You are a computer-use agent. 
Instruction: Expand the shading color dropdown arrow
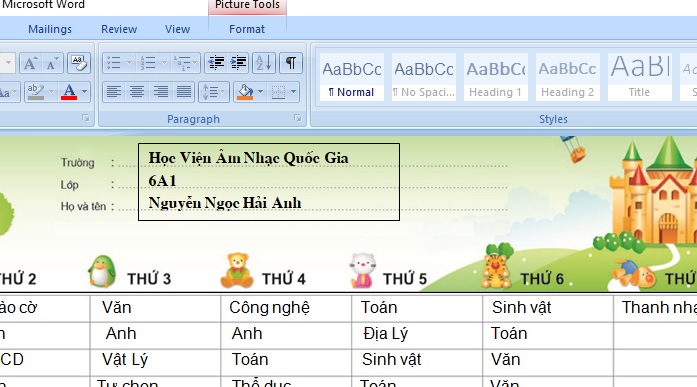tap(260, 92)
